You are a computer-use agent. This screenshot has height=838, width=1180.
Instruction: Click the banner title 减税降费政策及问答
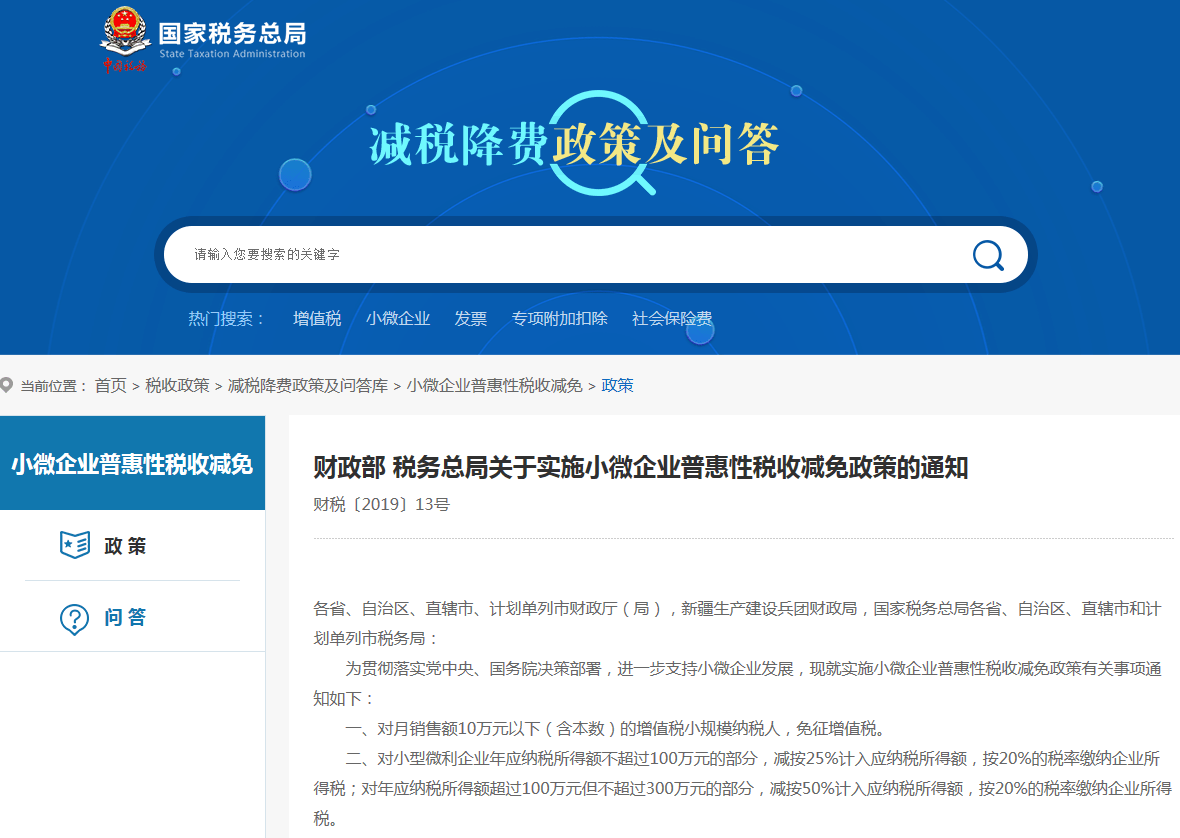click(x=573, y=144)
